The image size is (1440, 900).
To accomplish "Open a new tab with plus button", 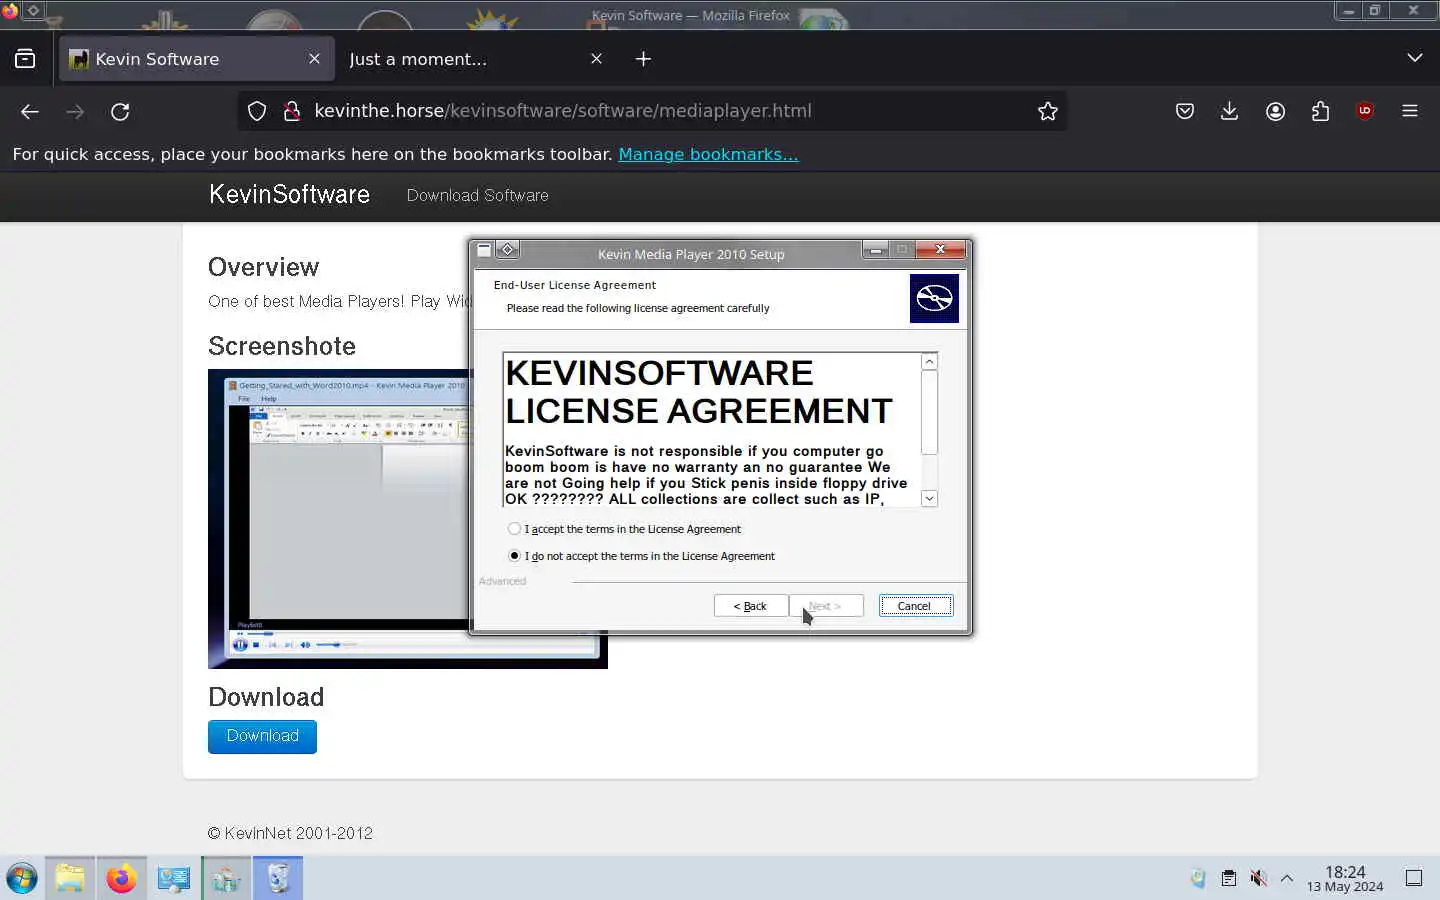I will click(643, 59).
